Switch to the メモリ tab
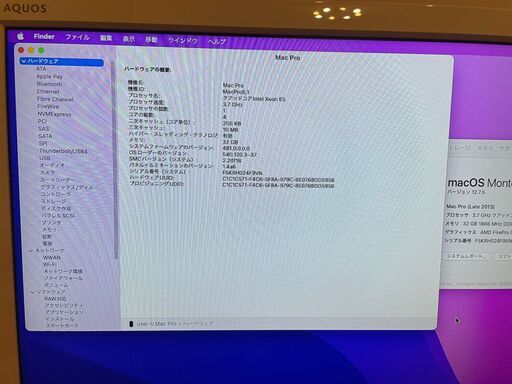This screenshot has width=512, height=384. [484, 148]
